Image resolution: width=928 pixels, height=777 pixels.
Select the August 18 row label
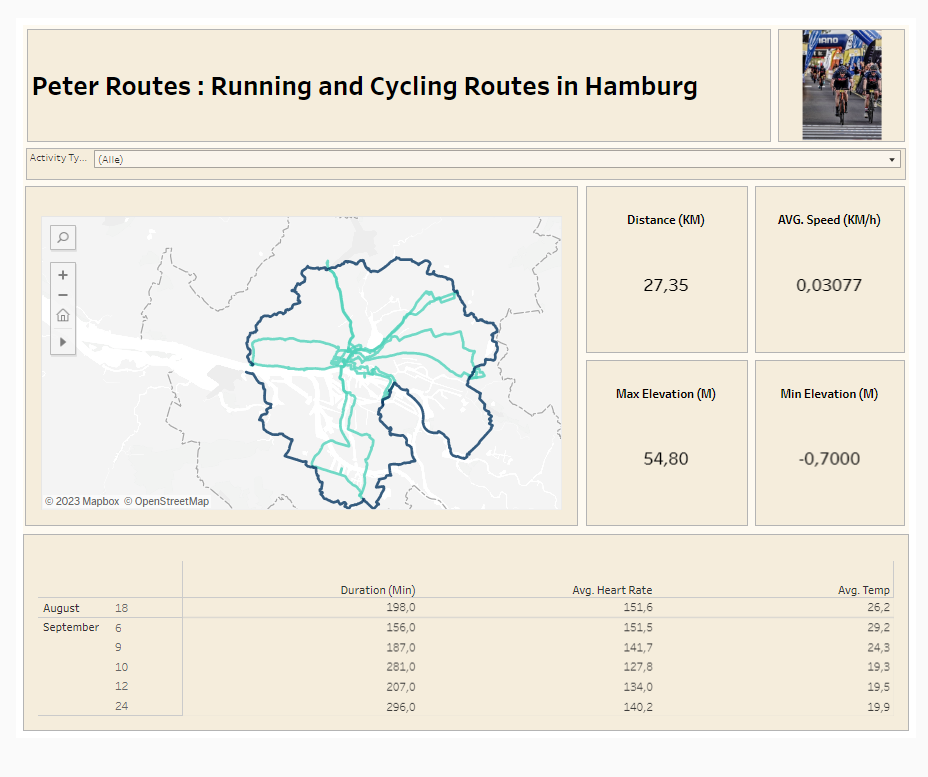121,608
